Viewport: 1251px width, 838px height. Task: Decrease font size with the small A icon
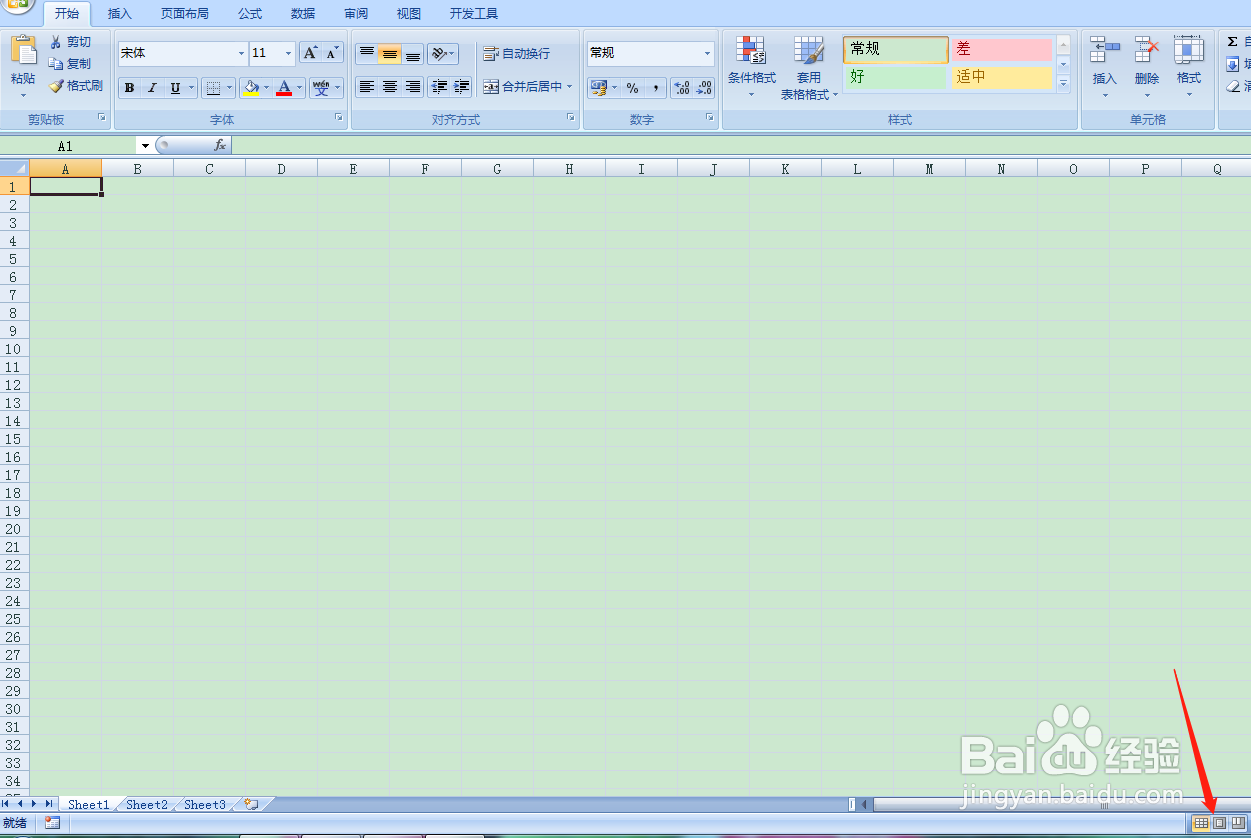pos(333,53)
